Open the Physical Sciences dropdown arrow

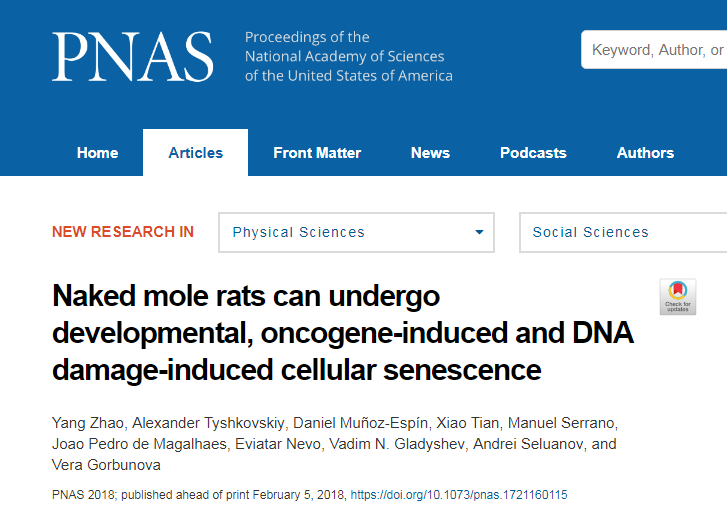(x=479, y=232)
